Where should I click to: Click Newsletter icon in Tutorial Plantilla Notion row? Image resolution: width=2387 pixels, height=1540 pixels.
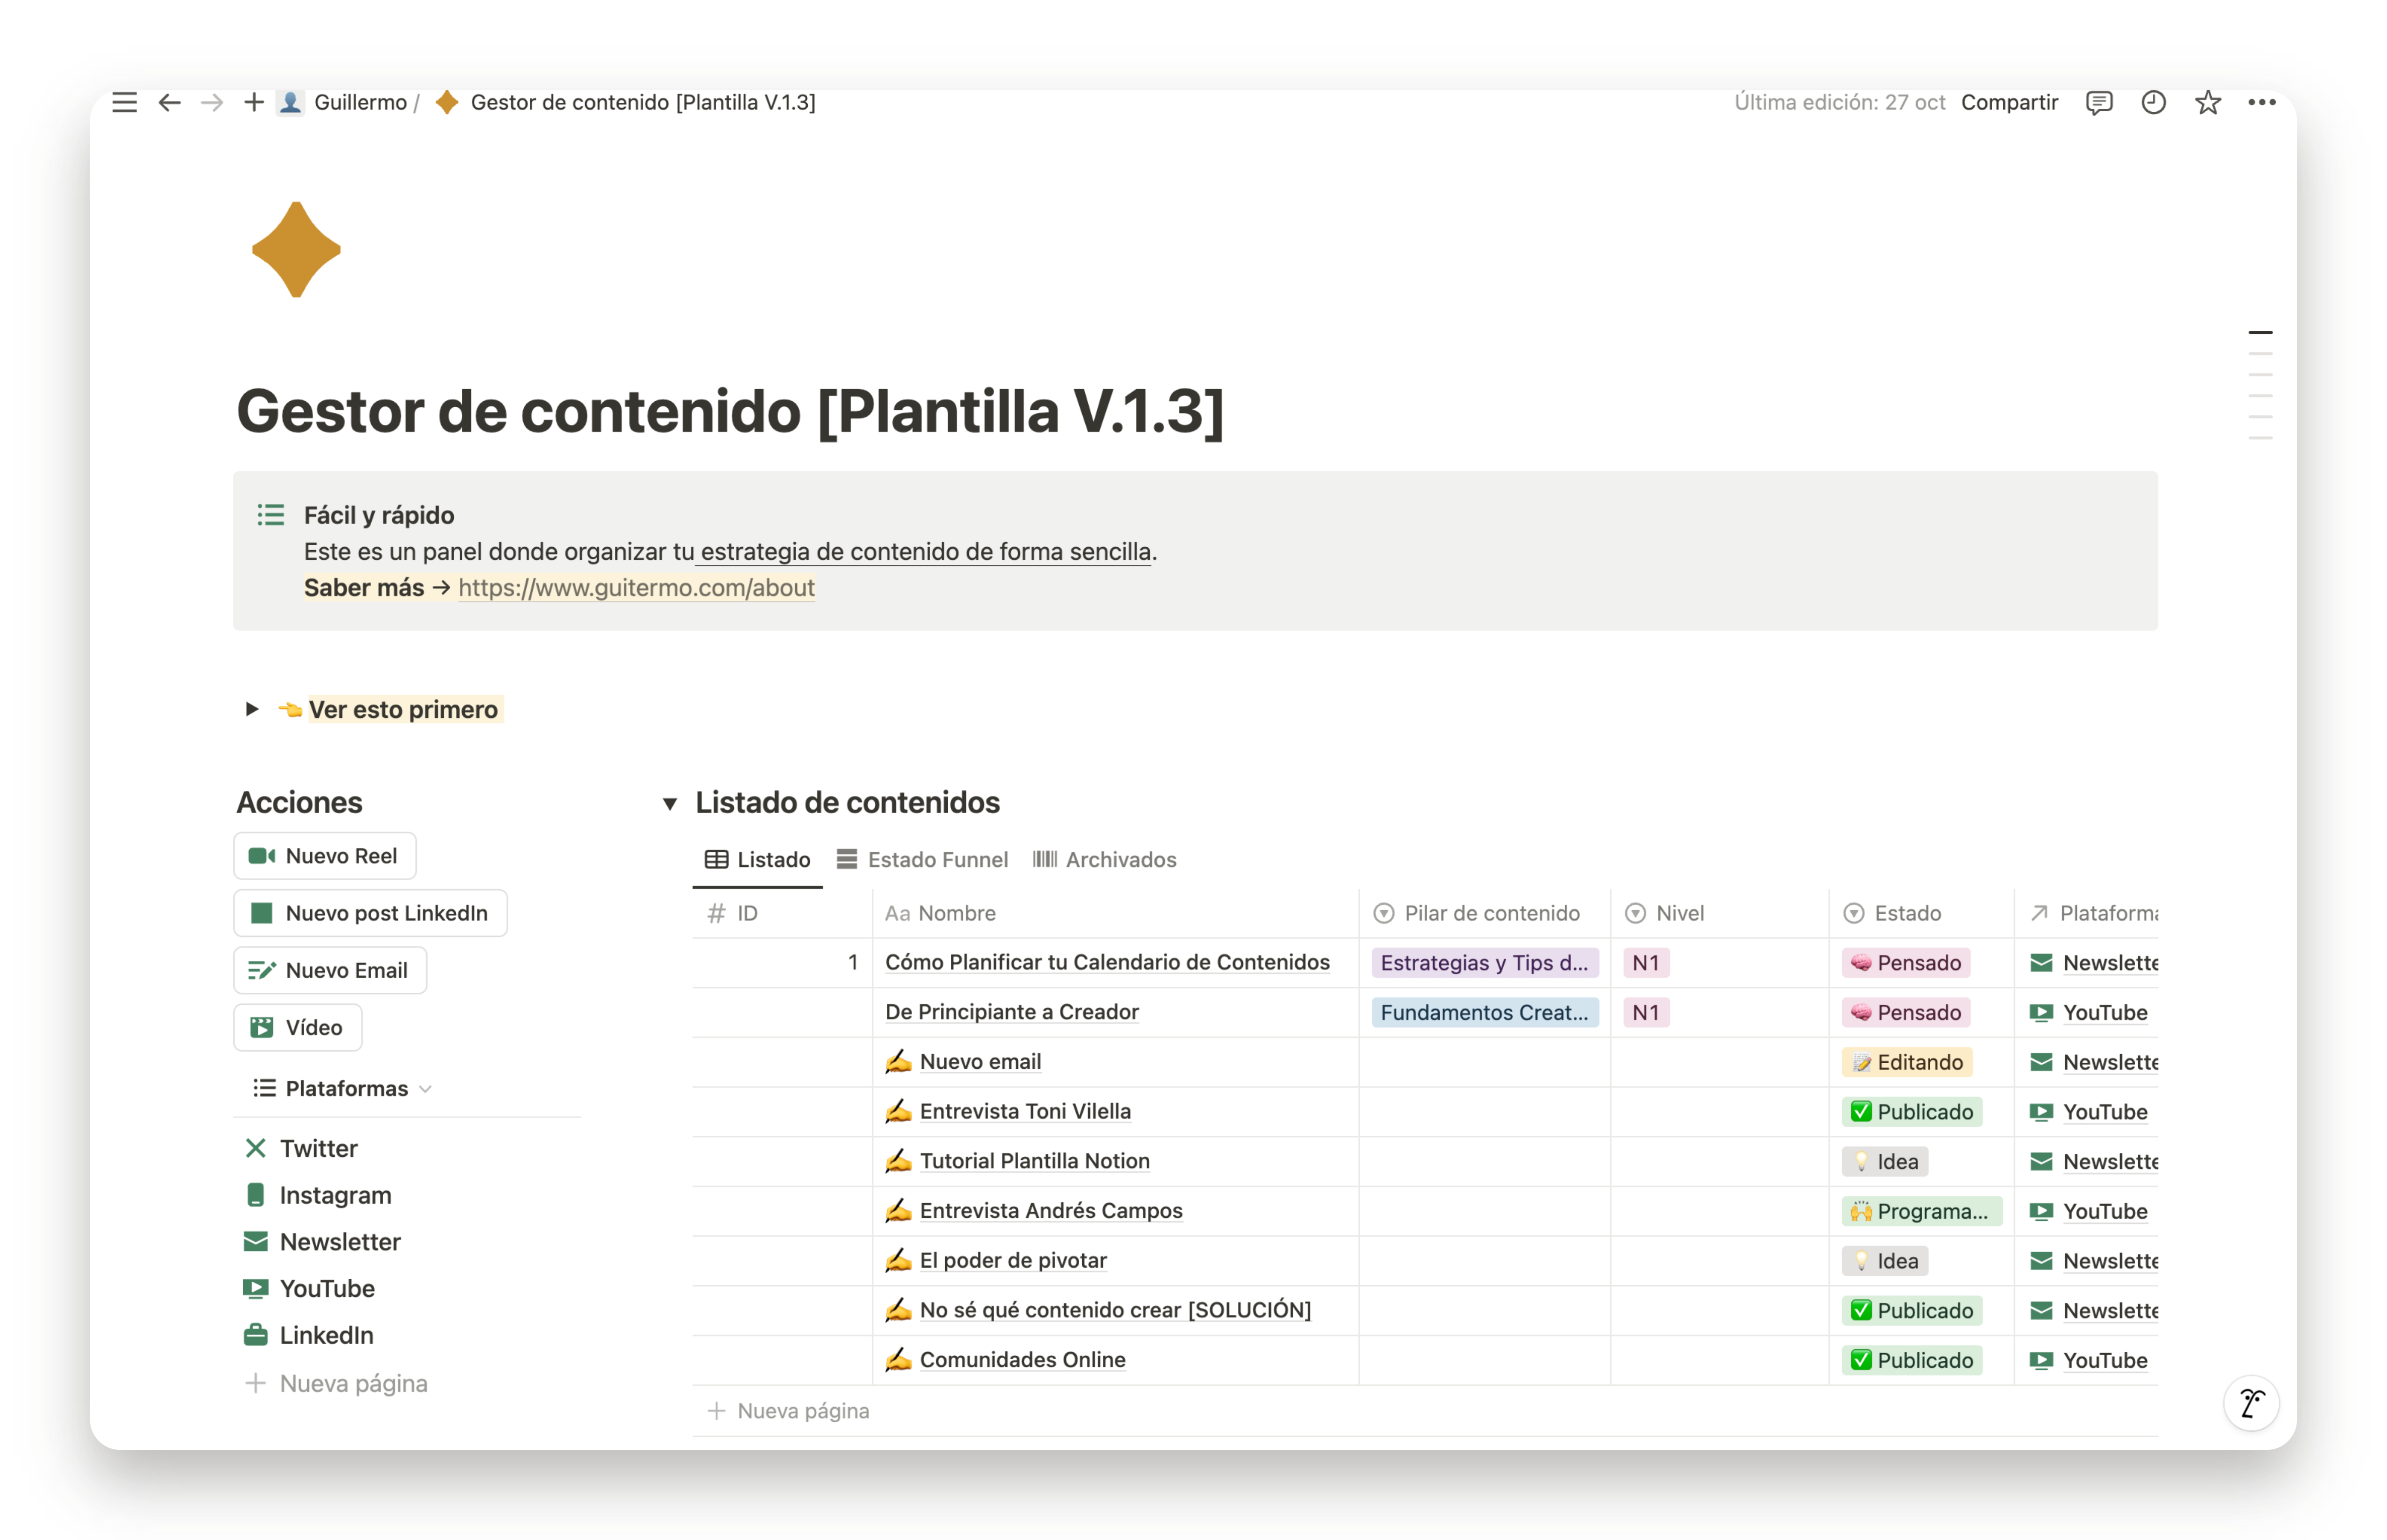pyautogui.click(x=2041, y=1161)
